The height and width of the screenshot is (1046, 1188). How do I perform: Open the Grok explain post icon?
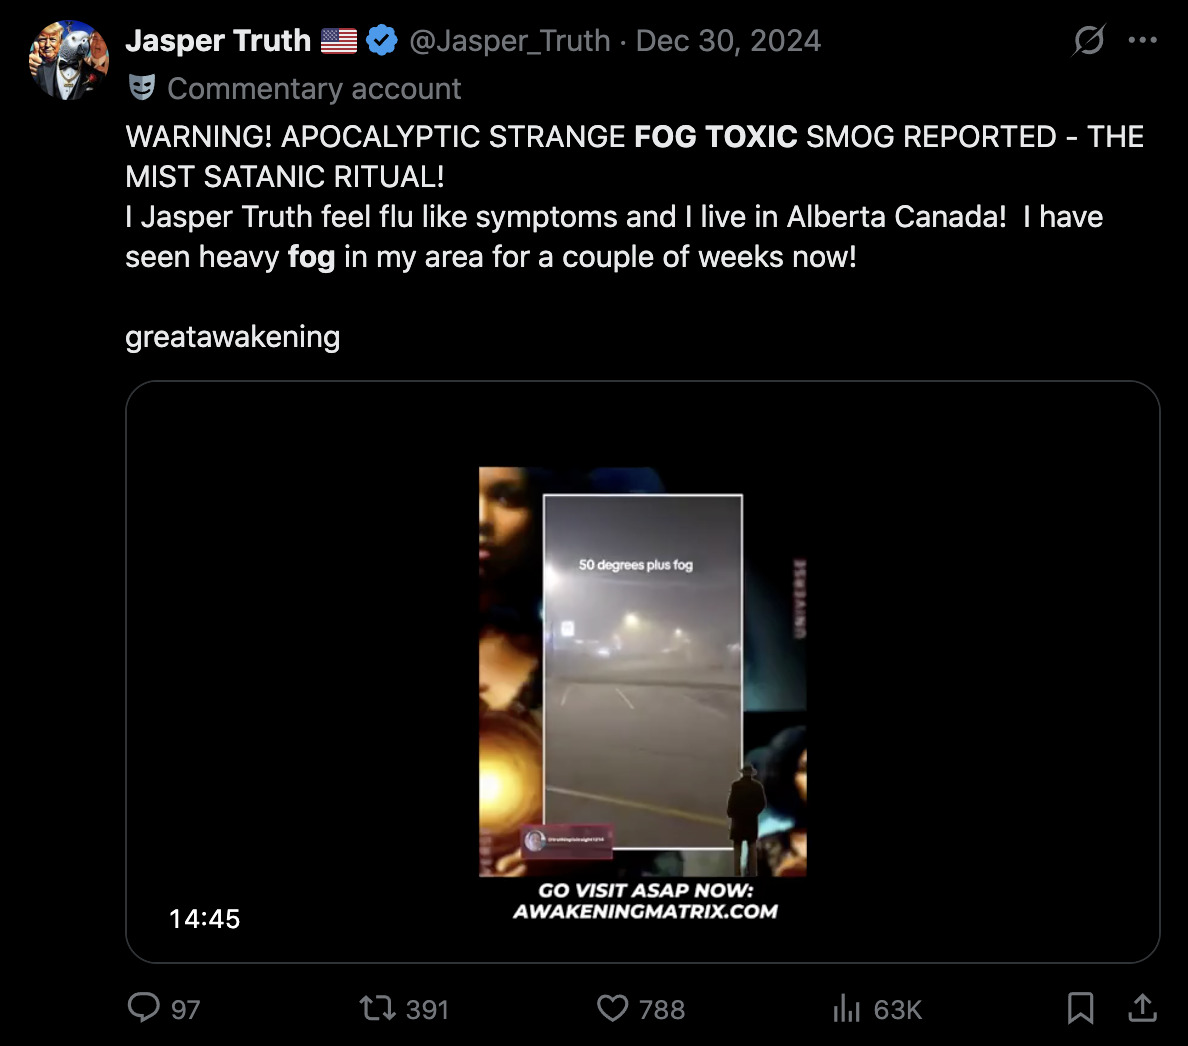click(1089, 40)
